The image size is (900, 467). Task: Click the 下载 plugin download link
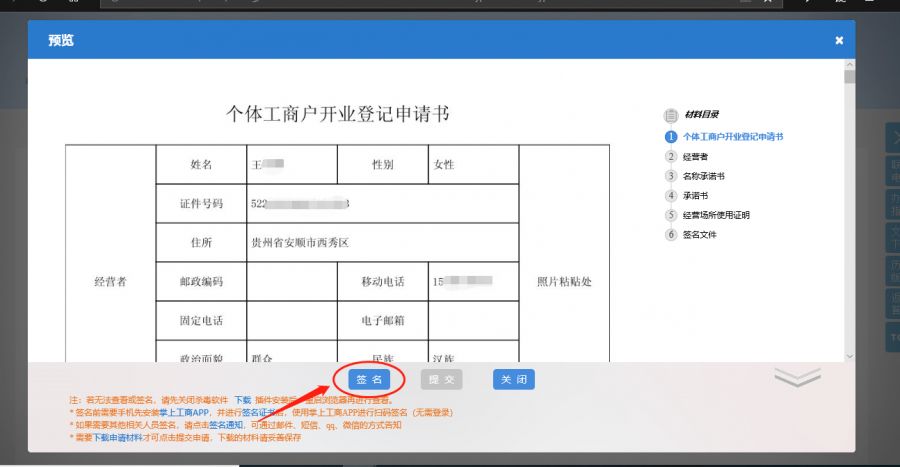tap(243, 400)
